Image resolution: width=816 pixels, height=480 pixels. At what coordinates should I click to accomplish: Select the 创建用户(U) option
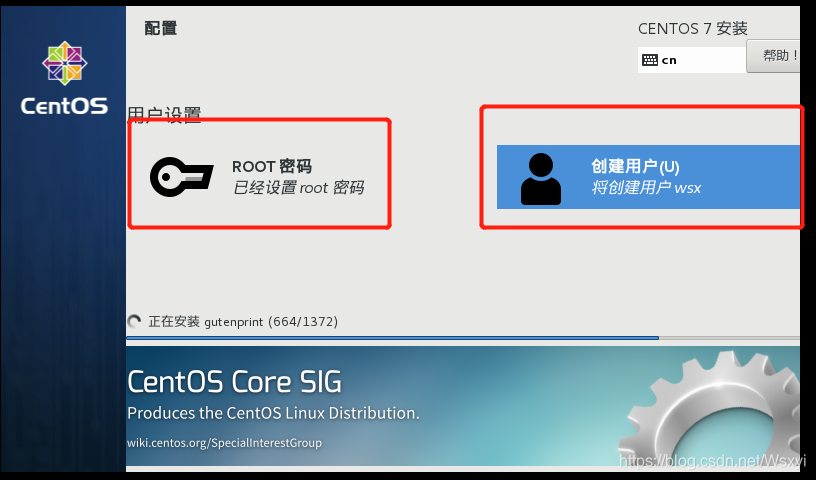[648, 177]
